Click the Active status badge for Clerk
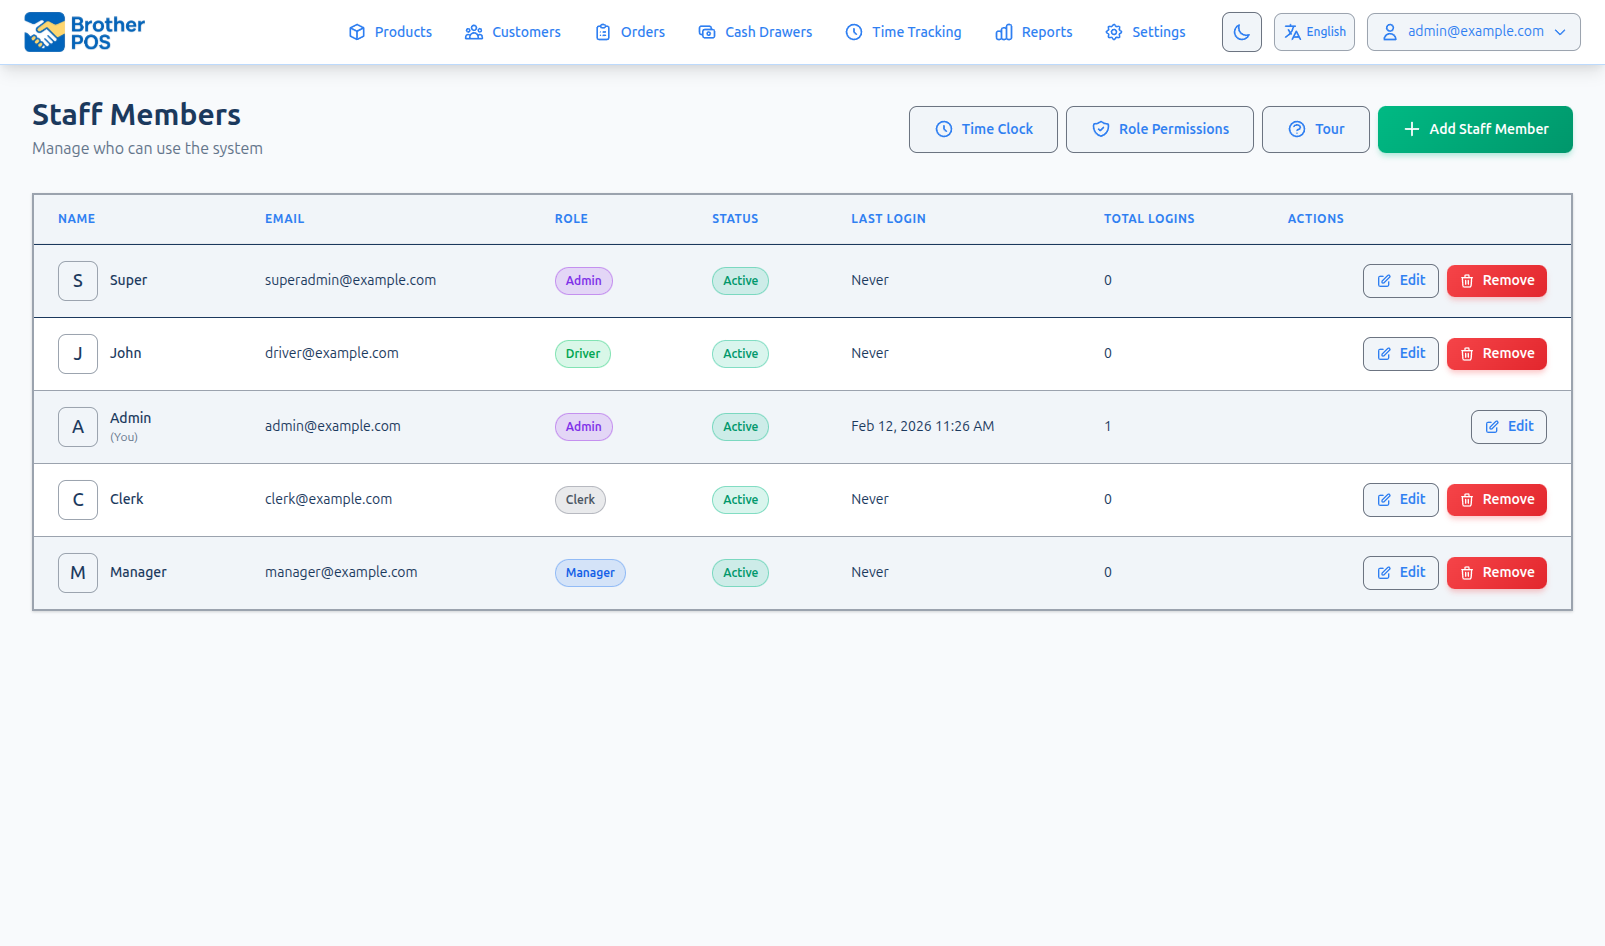 click(740, 499)
